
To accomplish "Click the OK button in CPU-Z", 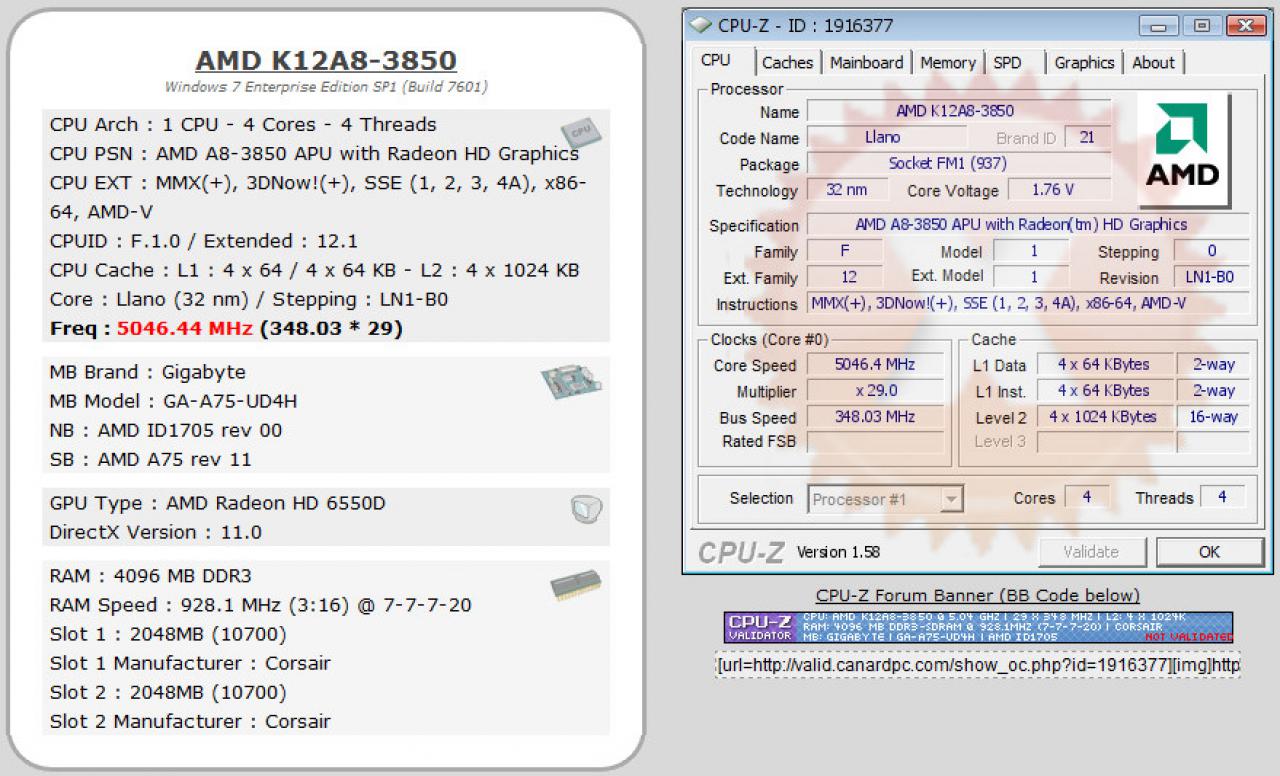I will point(1209,551).
